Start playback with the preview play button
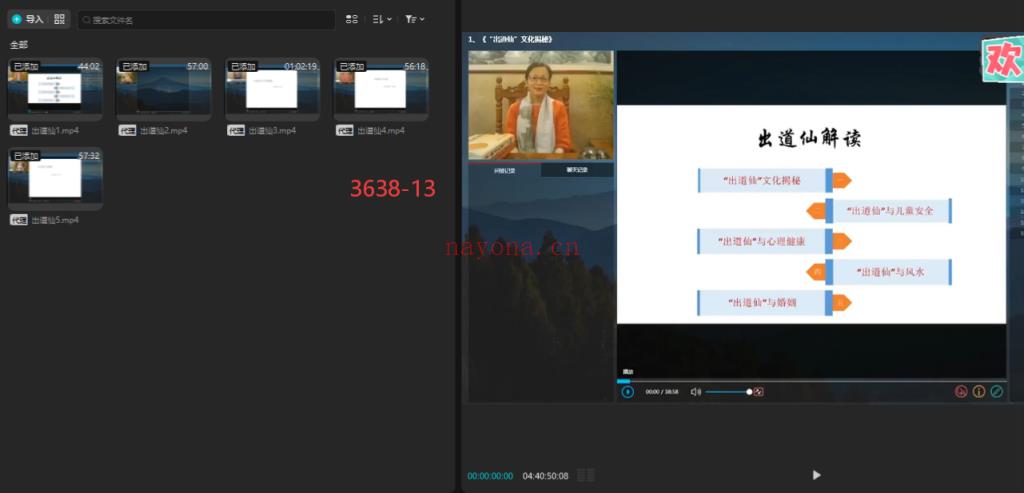 816,475
